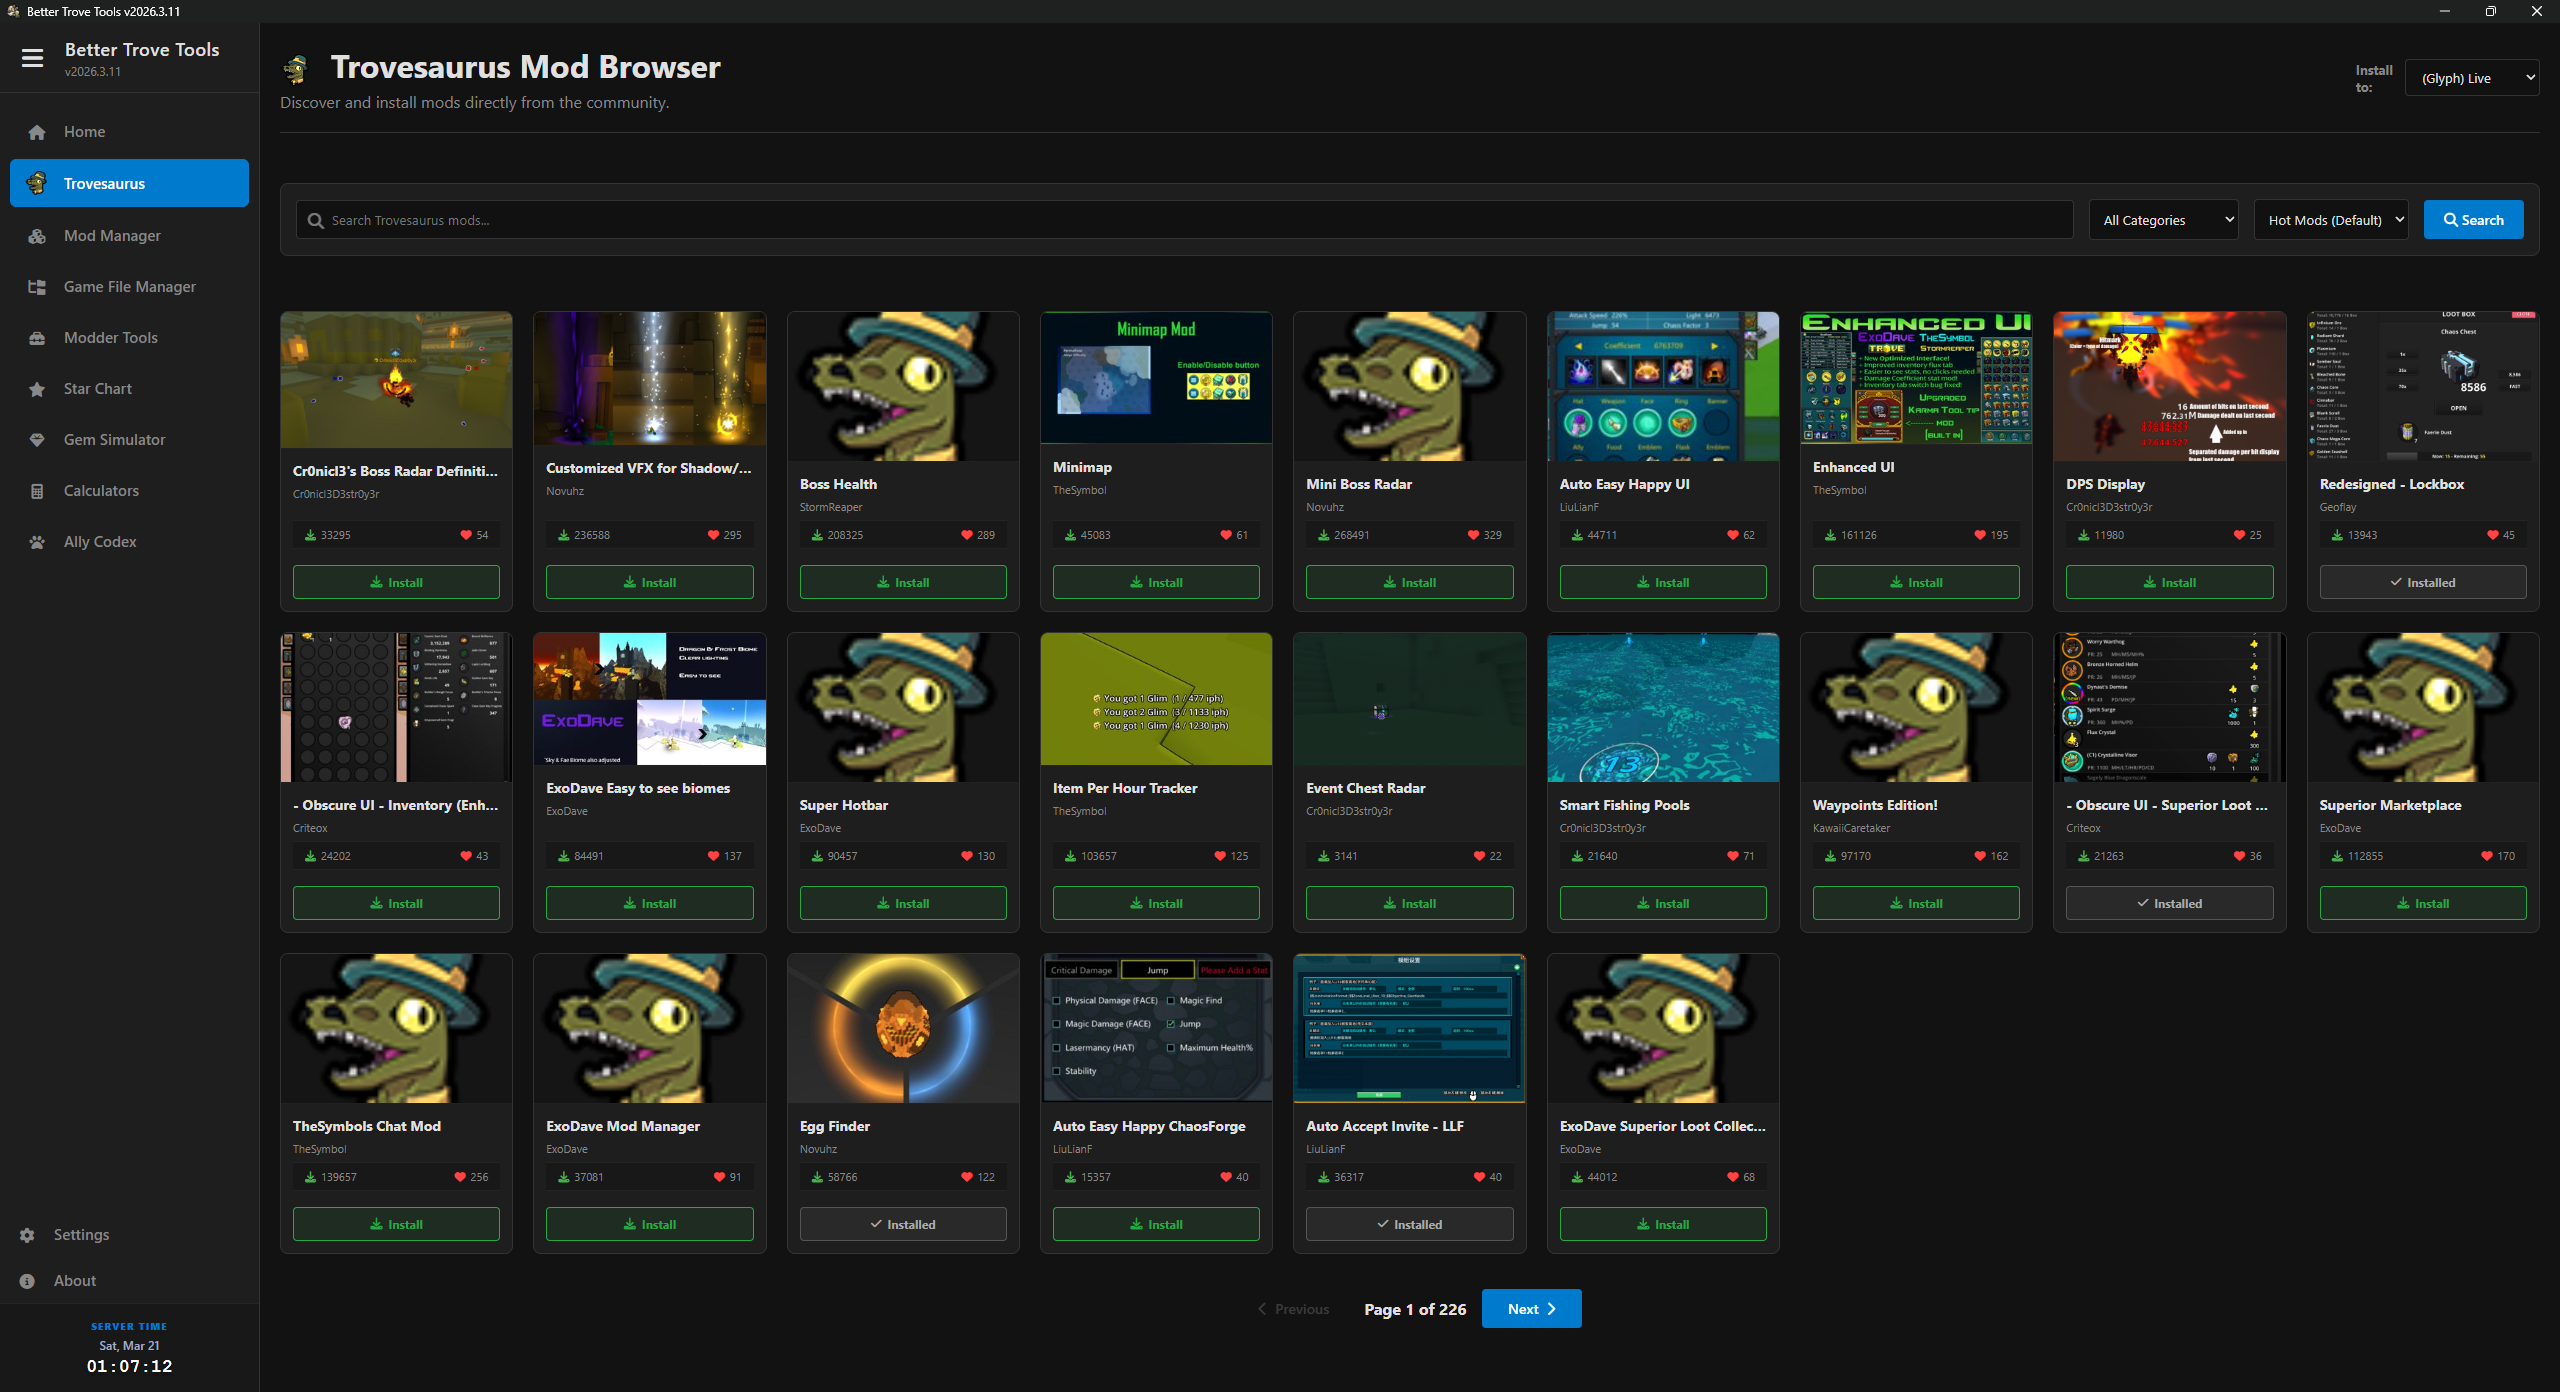Click the Gem Simulator gem icon
This screenshot has height=1392, width=2560.
pos(36,440)
